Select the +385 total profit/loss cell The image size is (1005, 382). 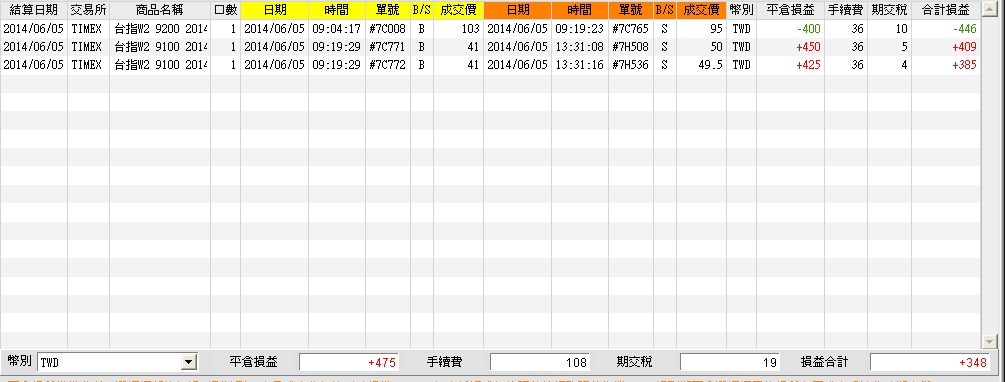coord(945,65)
